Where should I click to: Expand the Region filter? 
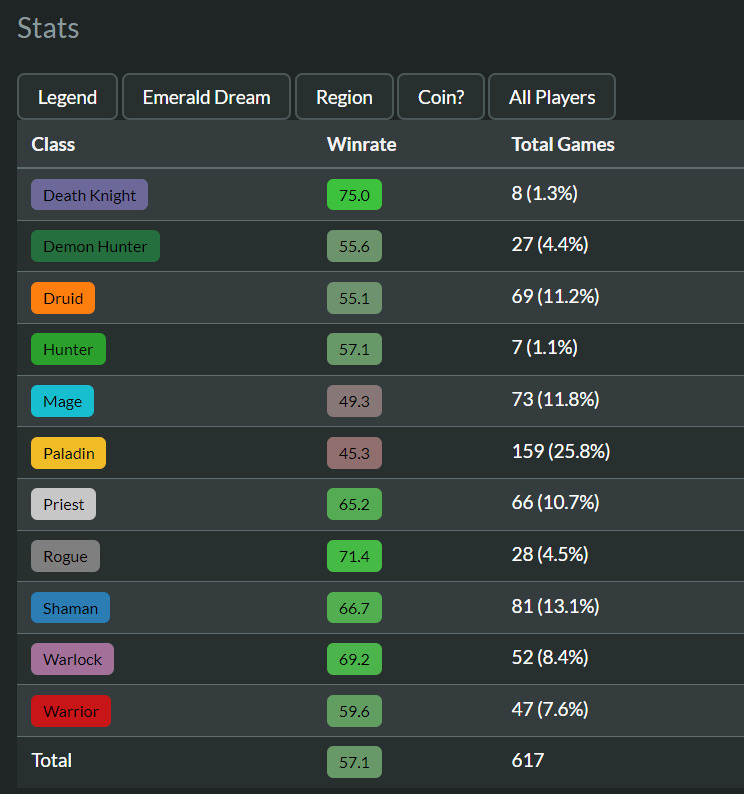344,97
